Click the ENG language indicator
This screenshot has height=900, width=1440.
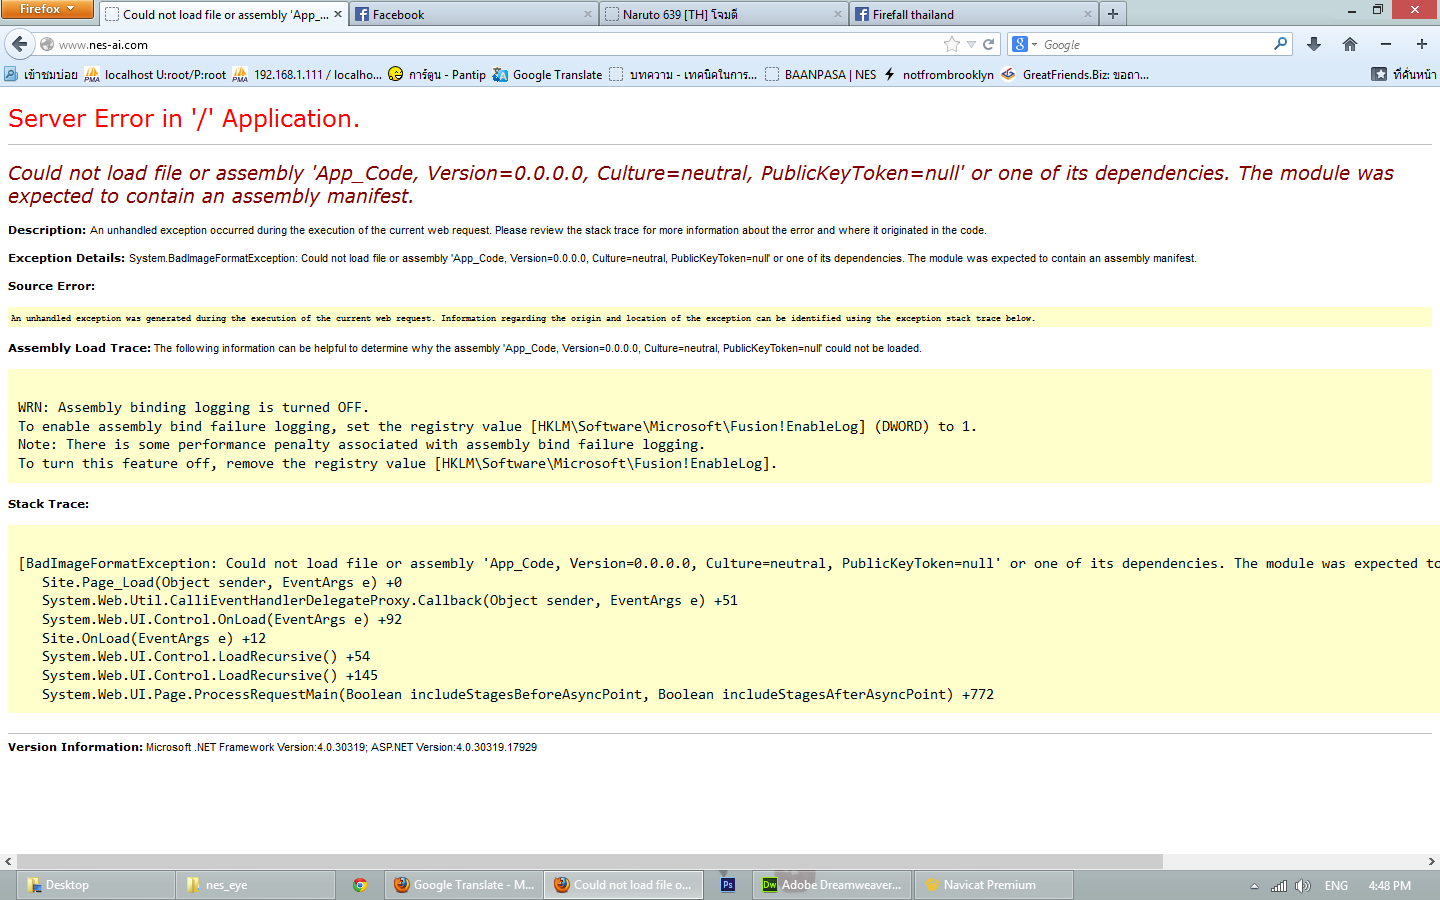1336,886
